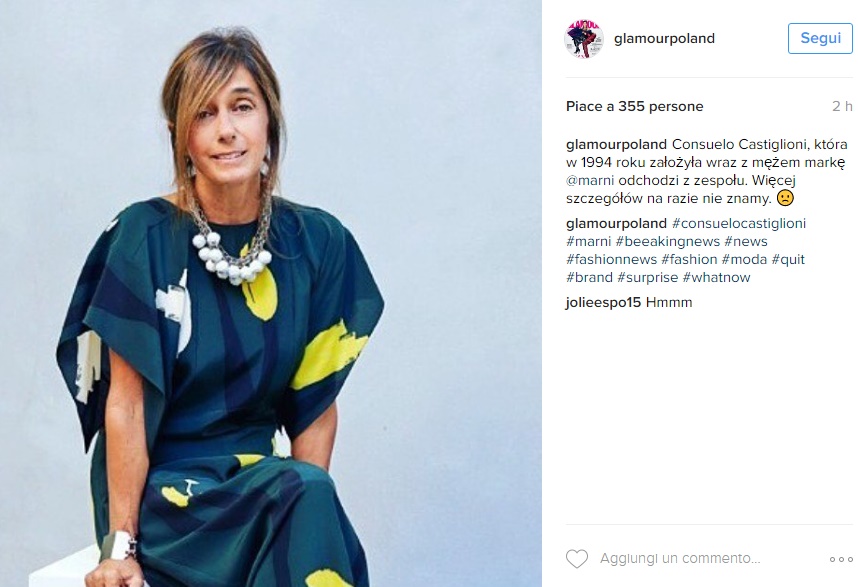Open the jolieespo15 commenter profile
The width and height of the screenshot is (858, 587).
[x=603, y=302]
